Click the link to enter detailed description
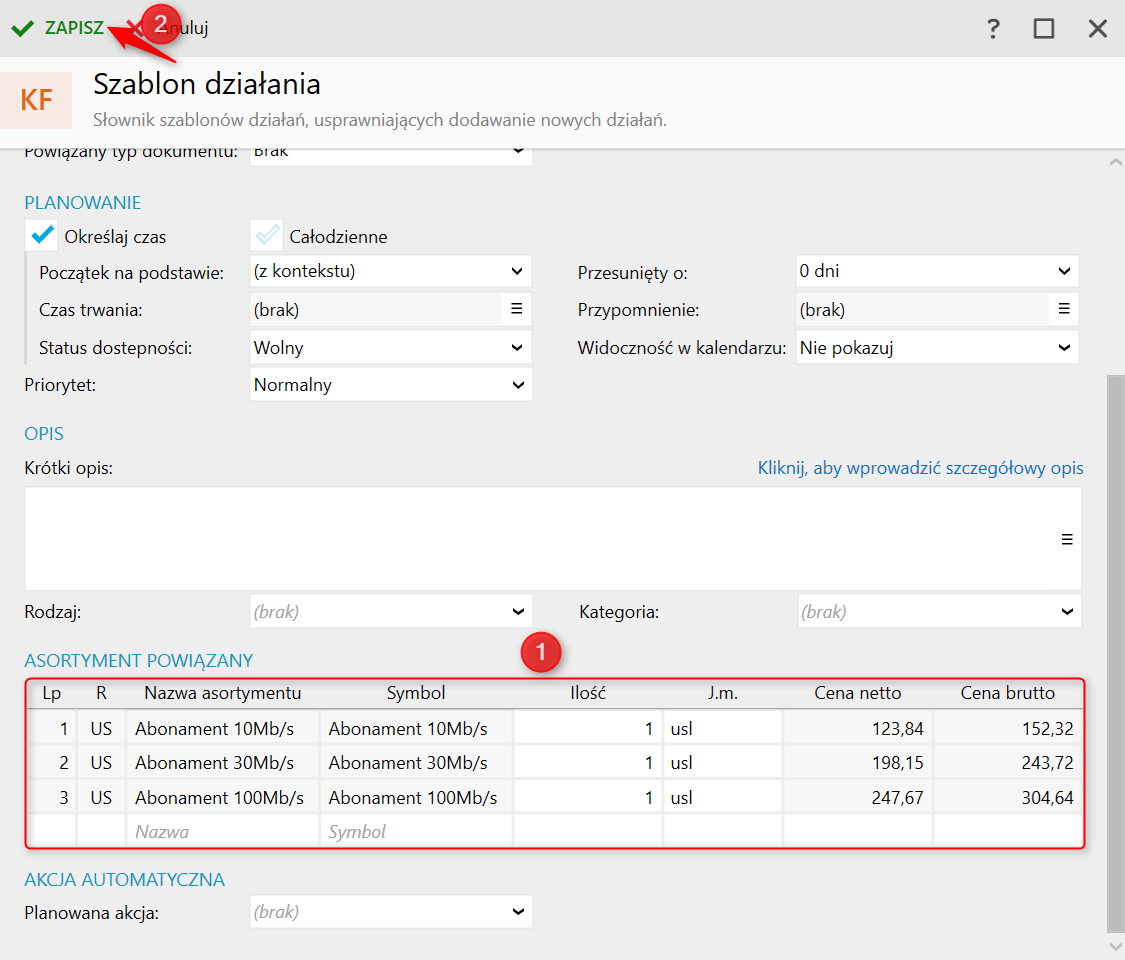This screenshot has height=960, width=1125. pyautogui.click(x=920, y=468)
